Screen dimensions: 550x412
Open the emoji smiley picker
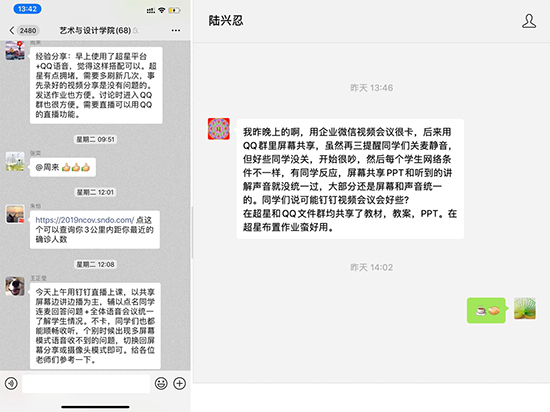(161, 383)
